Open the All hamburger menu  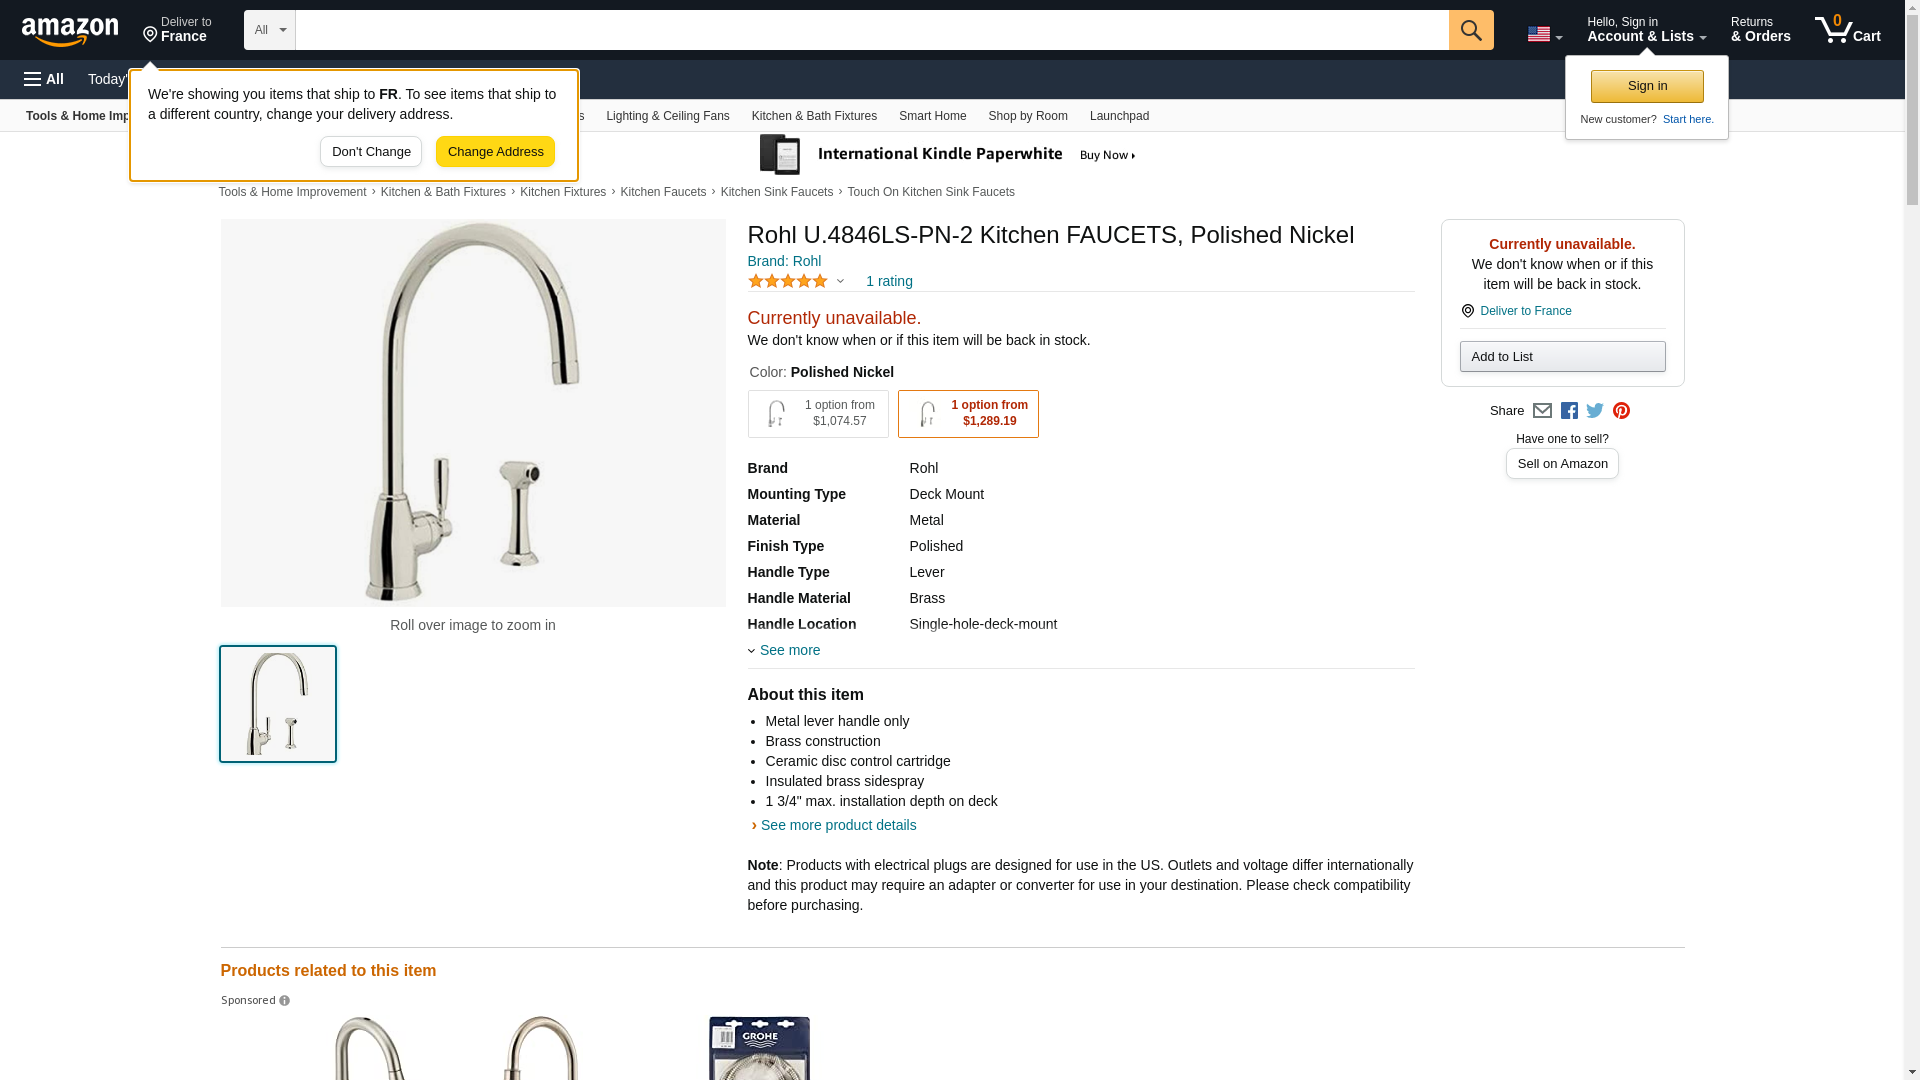[x=44, y=79]
